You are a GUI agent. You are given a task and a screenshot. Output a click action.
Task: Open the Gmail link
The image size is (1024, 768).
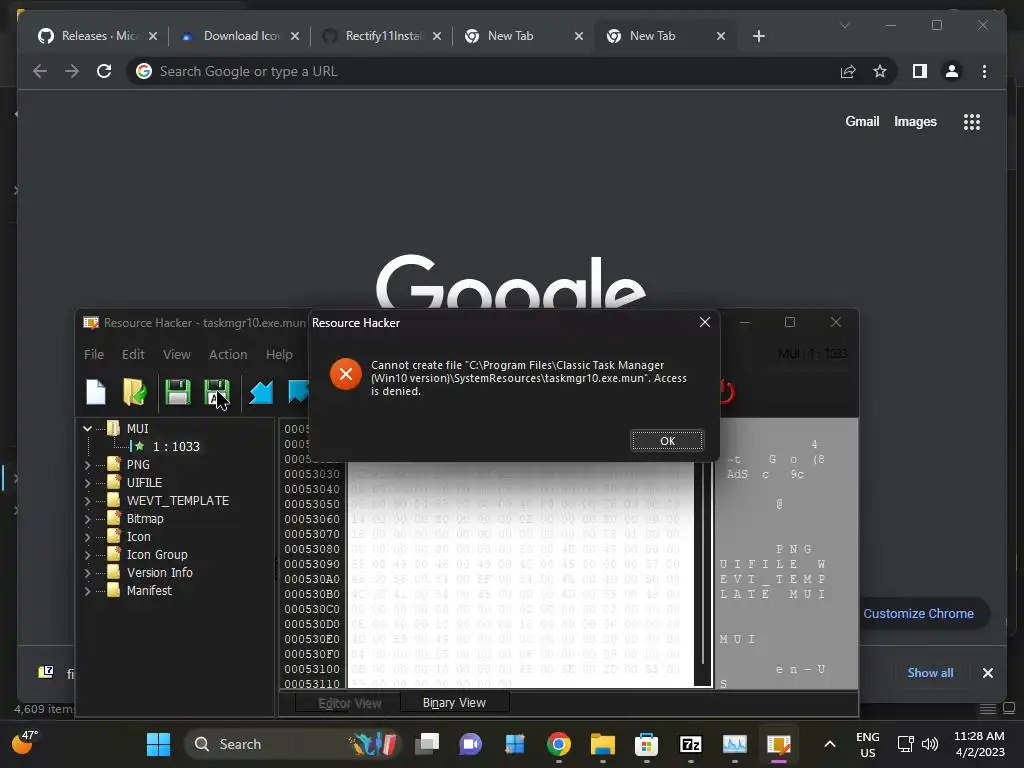click(x=862, y=121)
